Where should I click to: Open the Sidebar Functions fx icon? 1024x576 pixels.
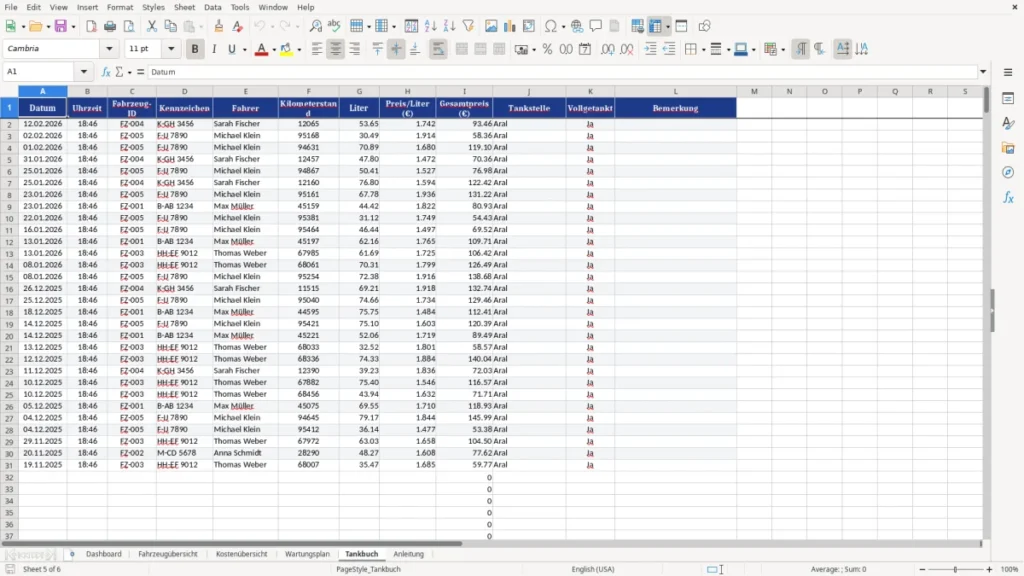click(x=1008, y=197)
